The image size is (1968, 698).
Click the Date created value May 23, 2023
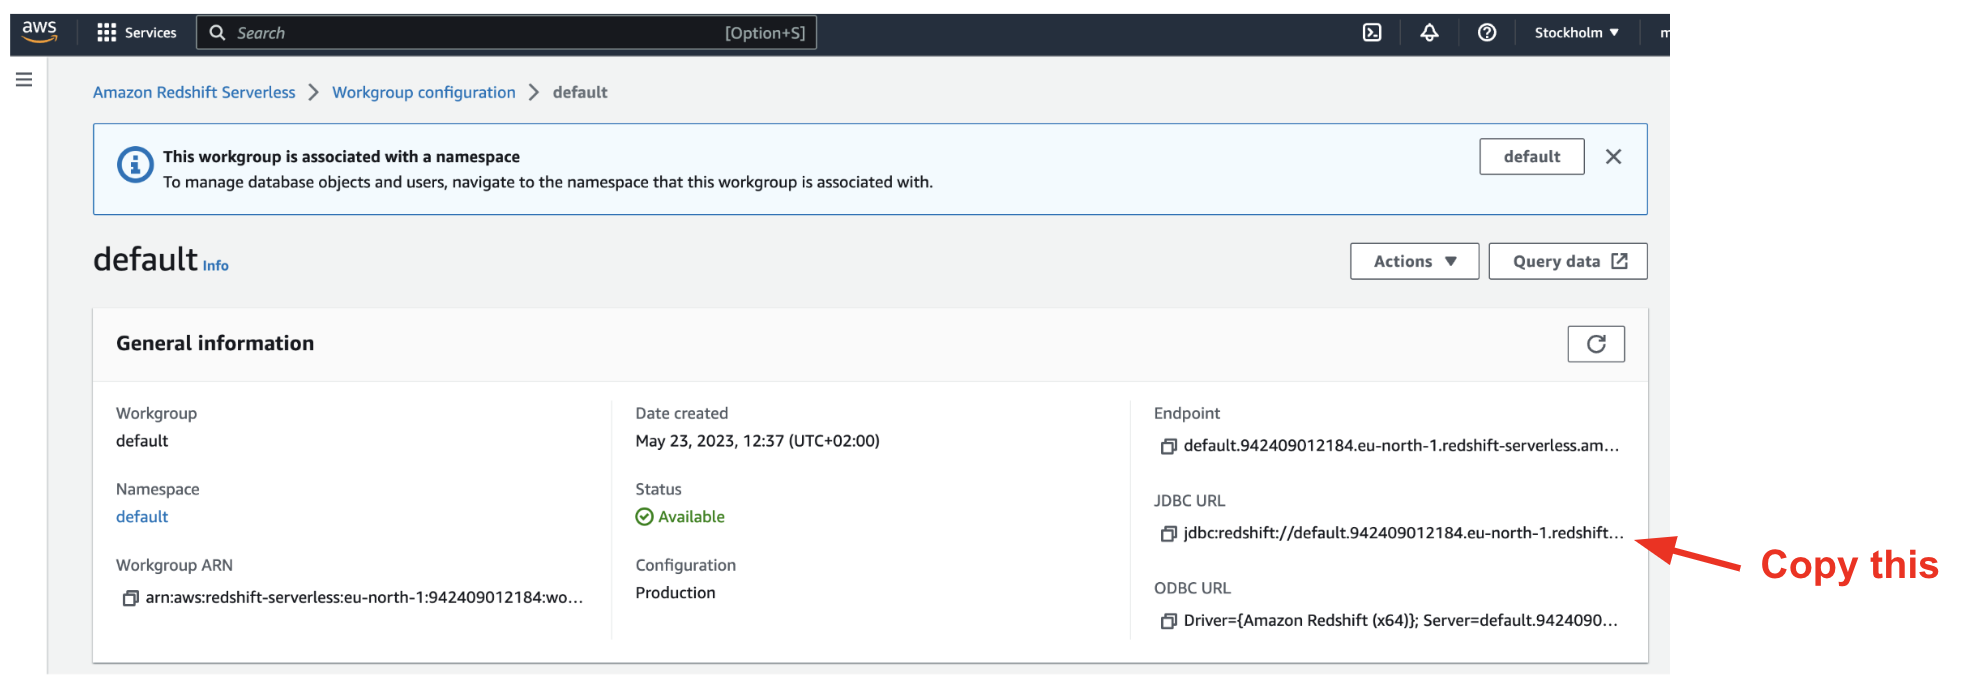(757, 441)
